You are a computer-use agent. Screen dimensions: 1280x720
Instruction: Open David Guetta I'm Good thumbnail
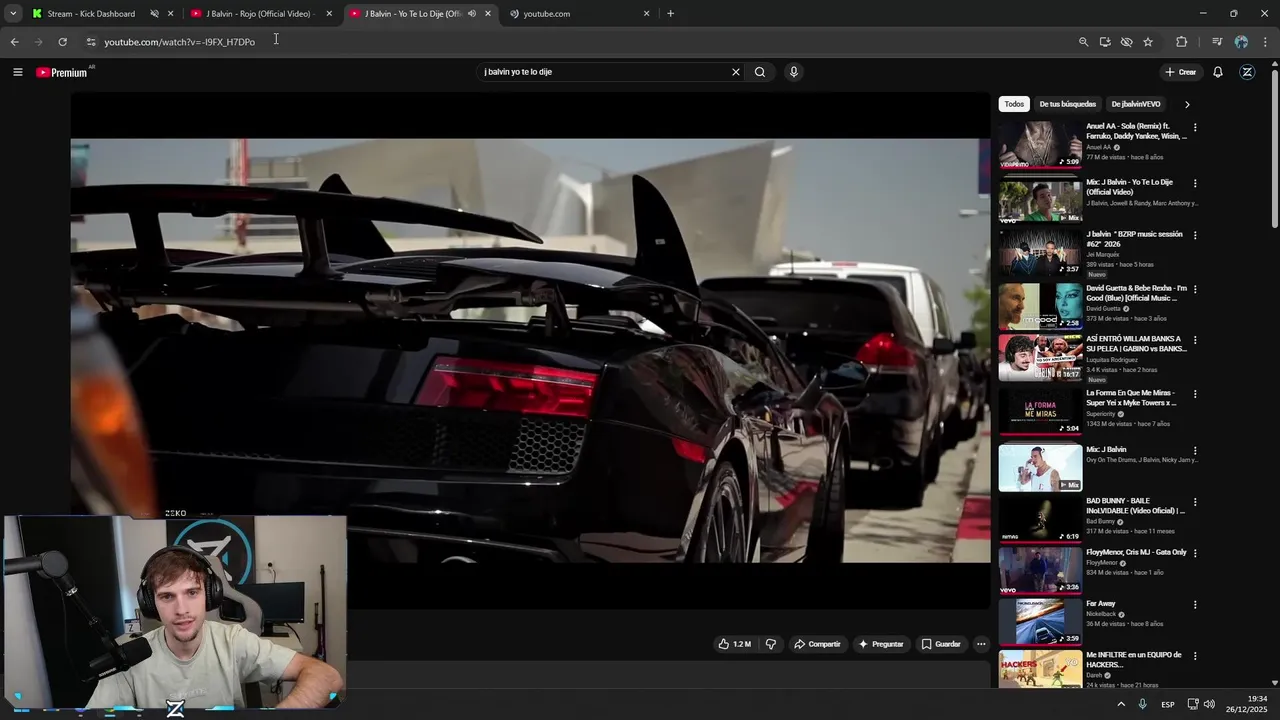point(1040,306)
